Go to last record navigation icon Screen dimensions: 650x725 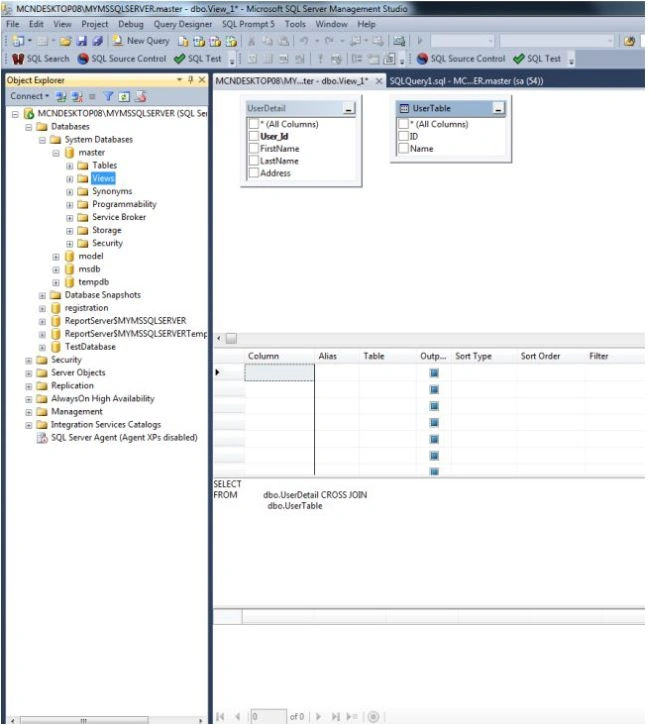click(x=335, y=717)
